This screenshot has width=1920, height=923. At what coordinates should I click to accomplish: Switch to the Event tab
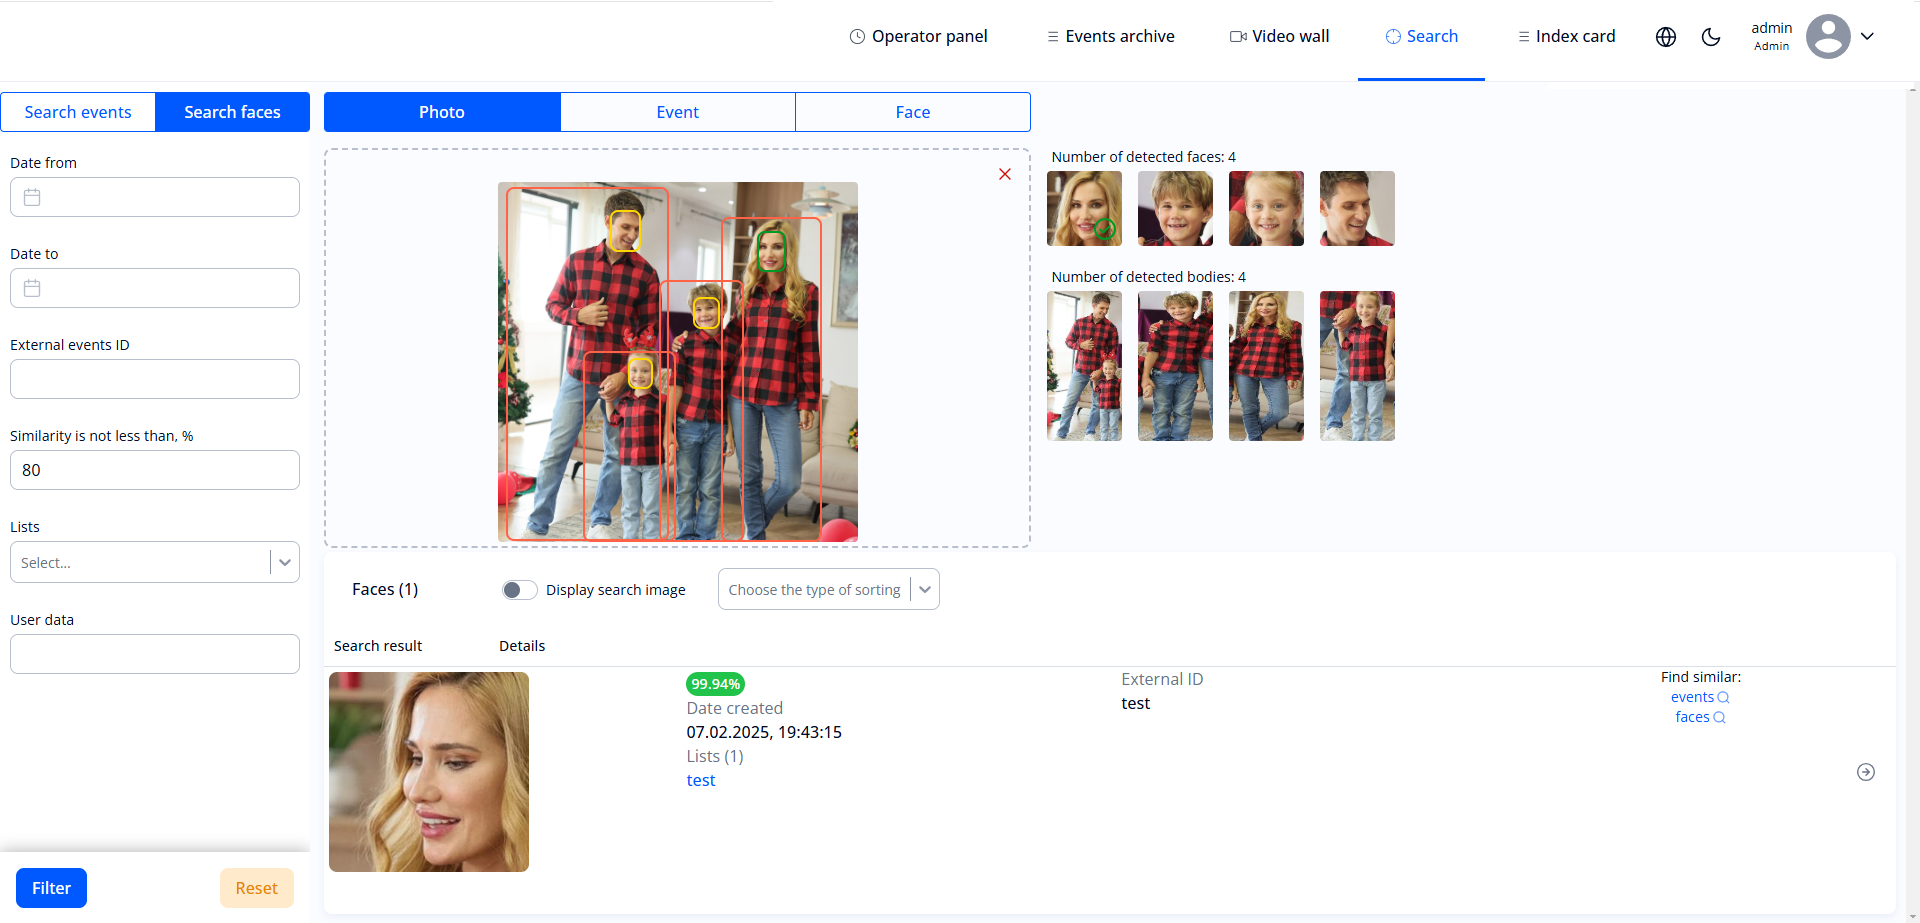(677, 112)
